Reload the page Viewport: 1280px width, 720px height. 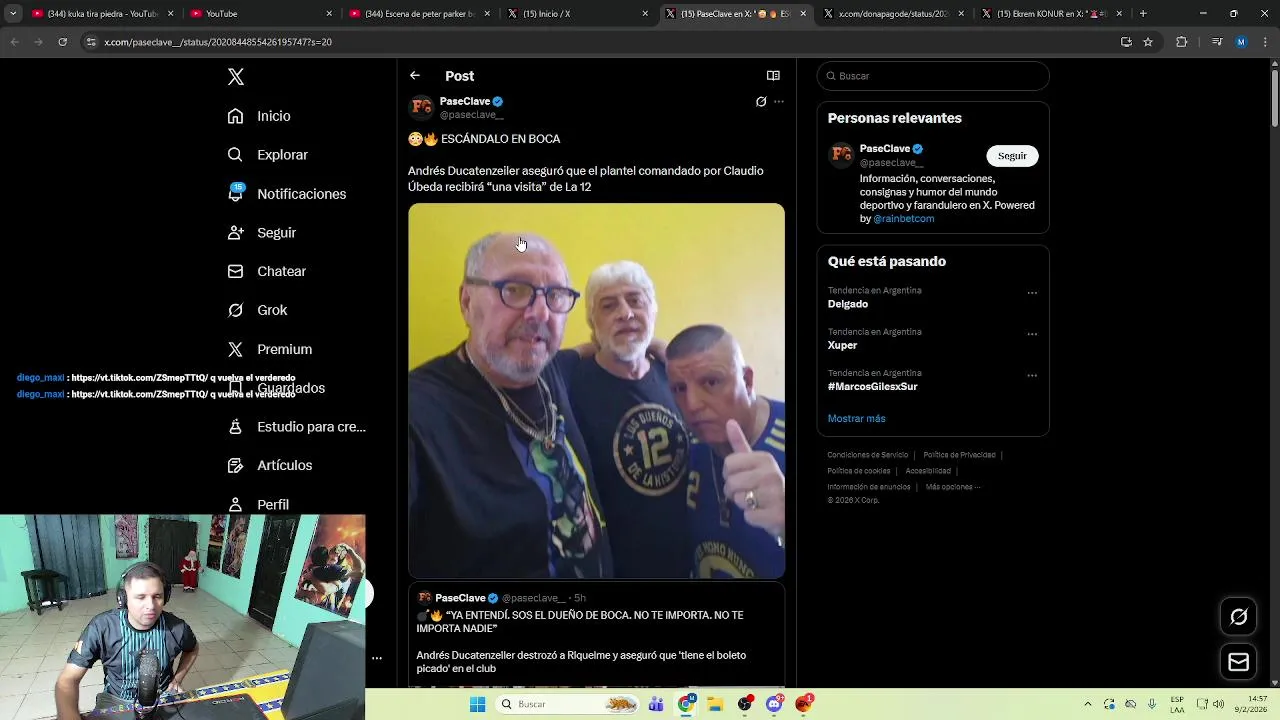(62, 42)
